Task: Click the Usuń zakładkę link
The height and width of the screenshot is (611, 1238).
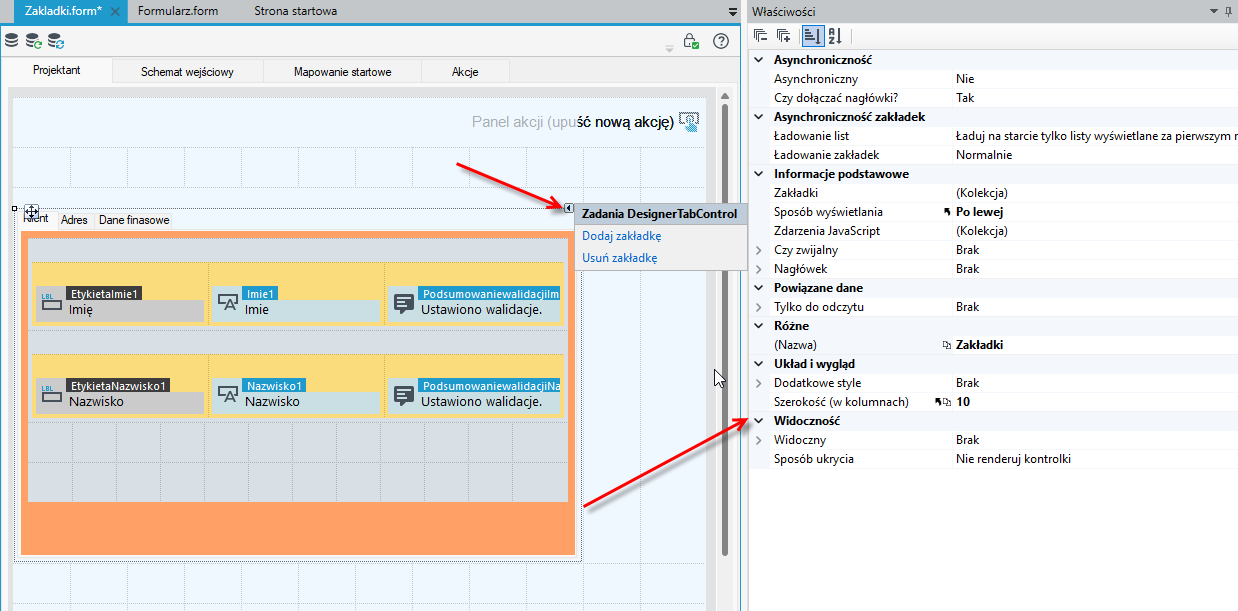Action: click(x=620, y=258)
